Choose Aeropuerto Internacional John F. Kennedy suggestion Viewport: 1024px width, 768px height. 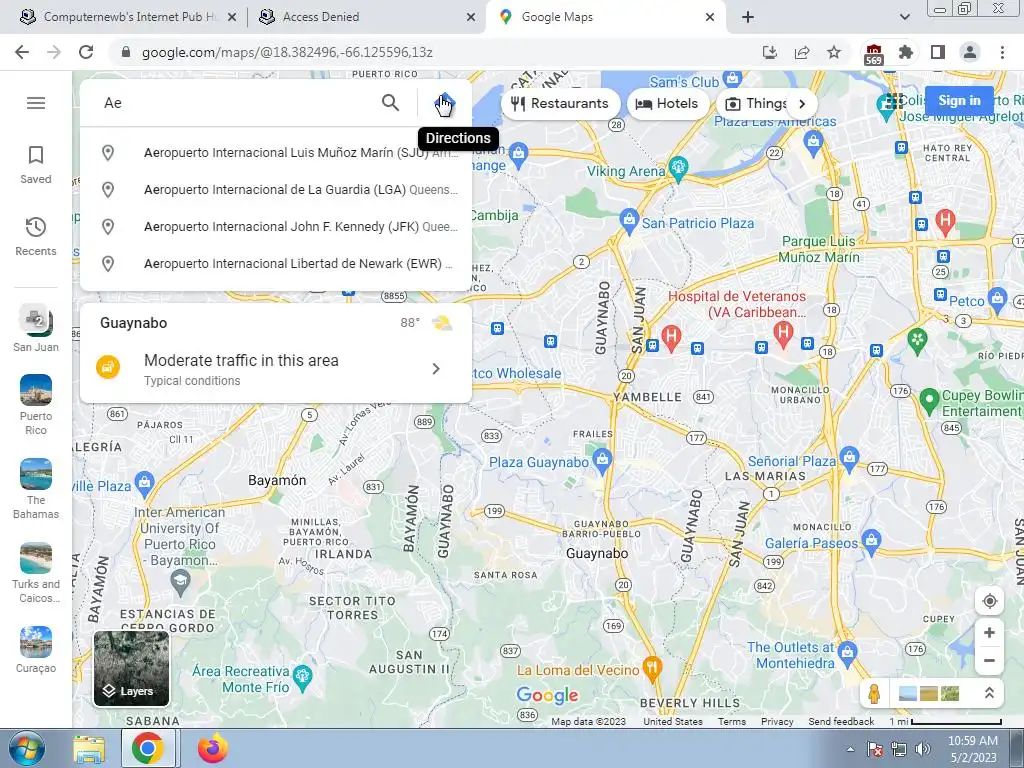point(276,227)
